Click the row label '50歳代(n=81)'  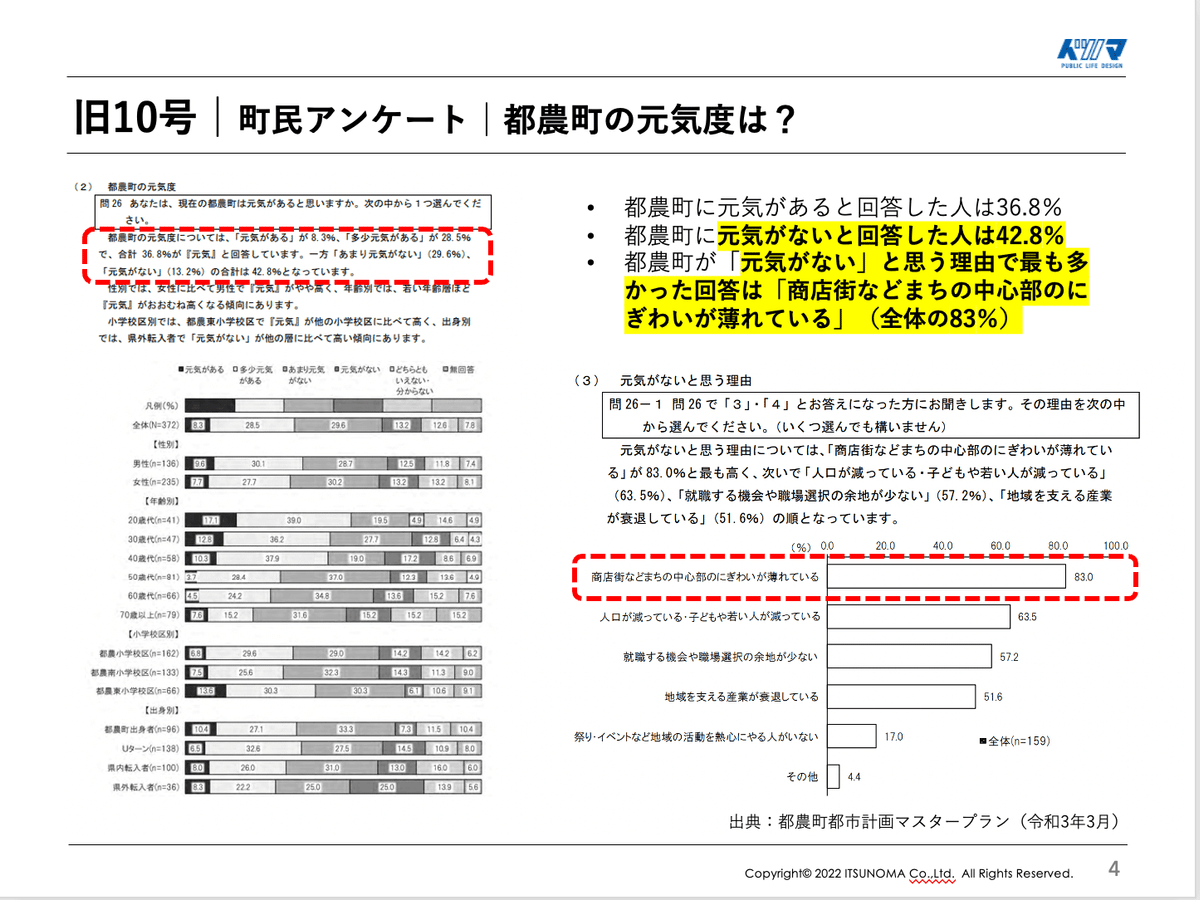[154, 578]
